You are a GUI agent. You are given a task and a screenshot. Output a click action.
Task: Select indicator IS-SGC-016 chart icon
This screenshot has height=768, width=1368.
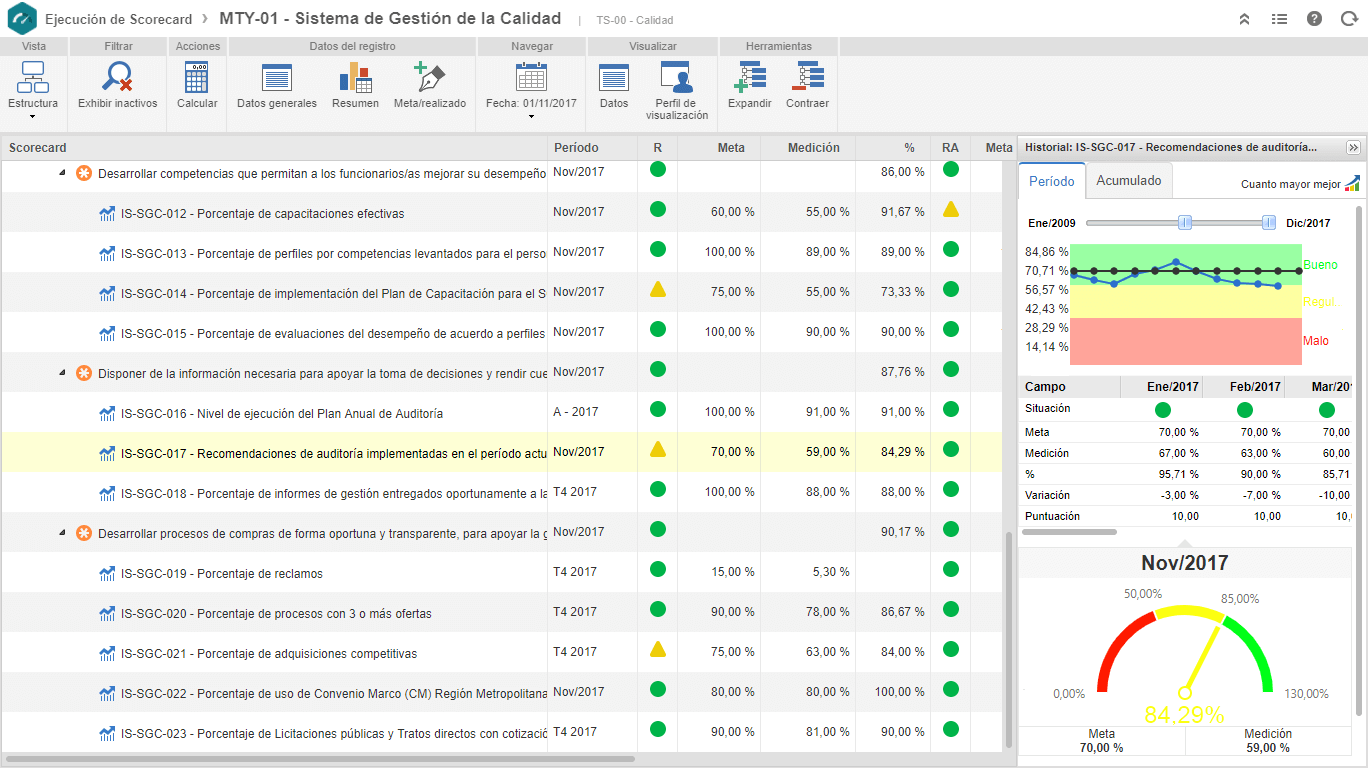(x=107, y=413)
